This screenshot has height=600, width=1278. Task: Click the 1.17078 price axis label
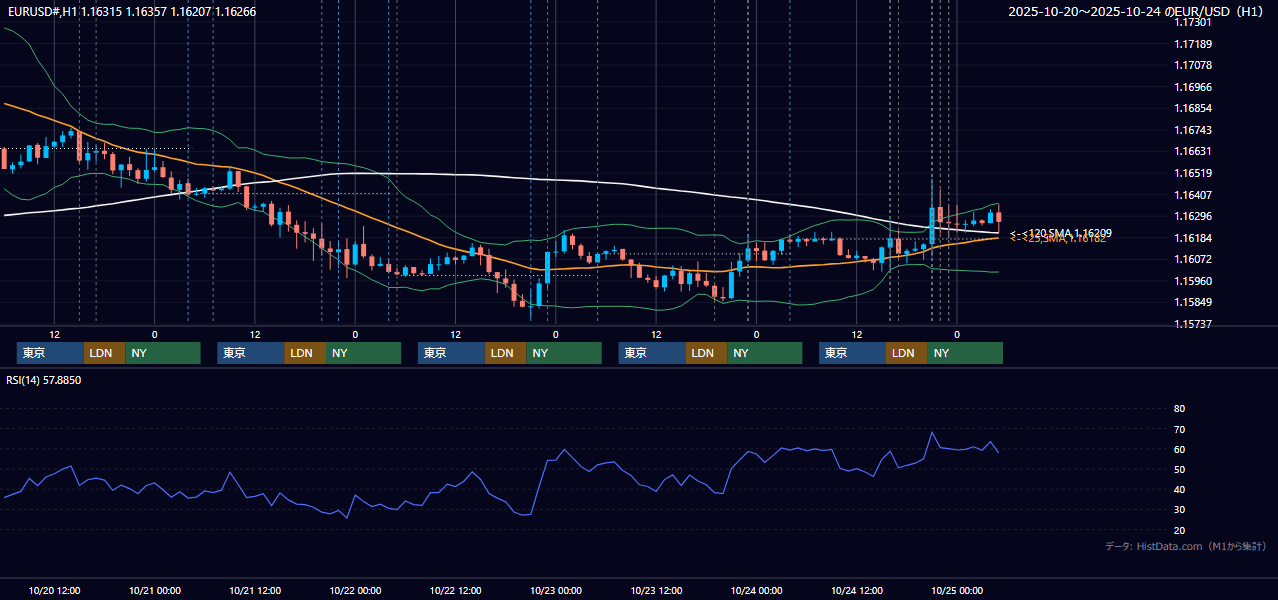coord(1192,65)
